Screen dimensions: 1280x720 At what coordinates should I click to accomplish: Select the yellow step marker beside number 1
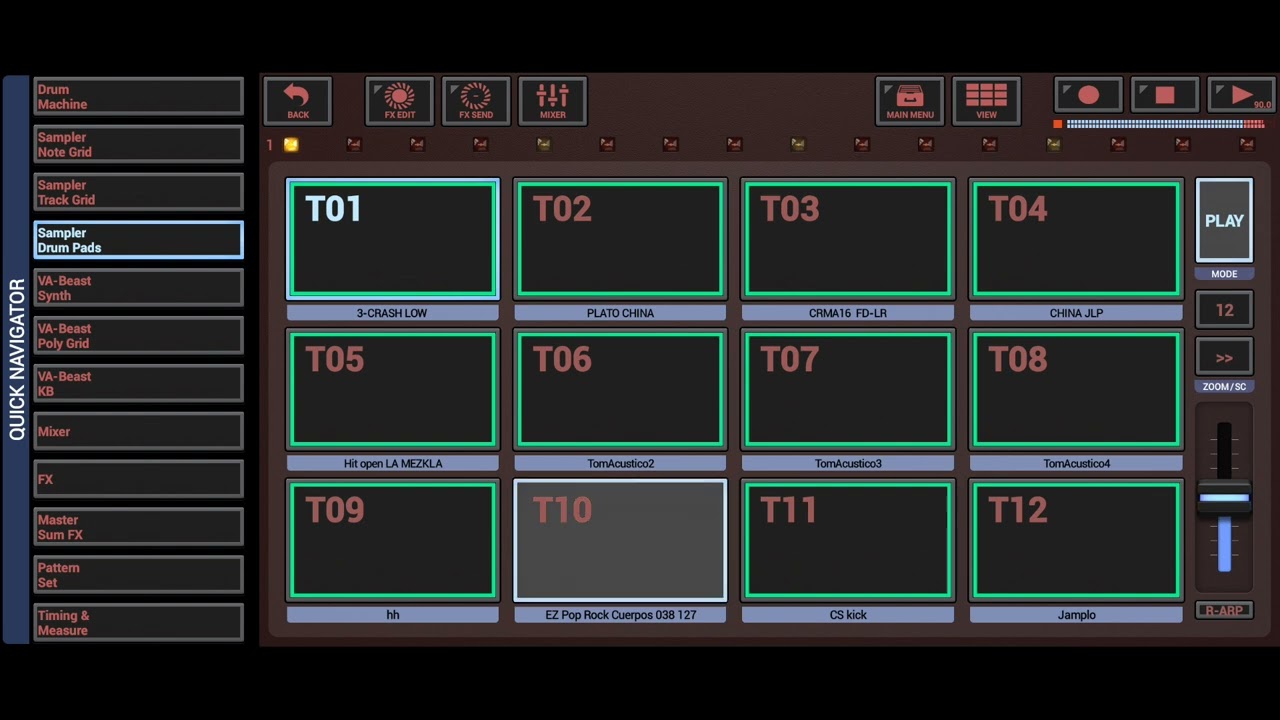[291, 145]
